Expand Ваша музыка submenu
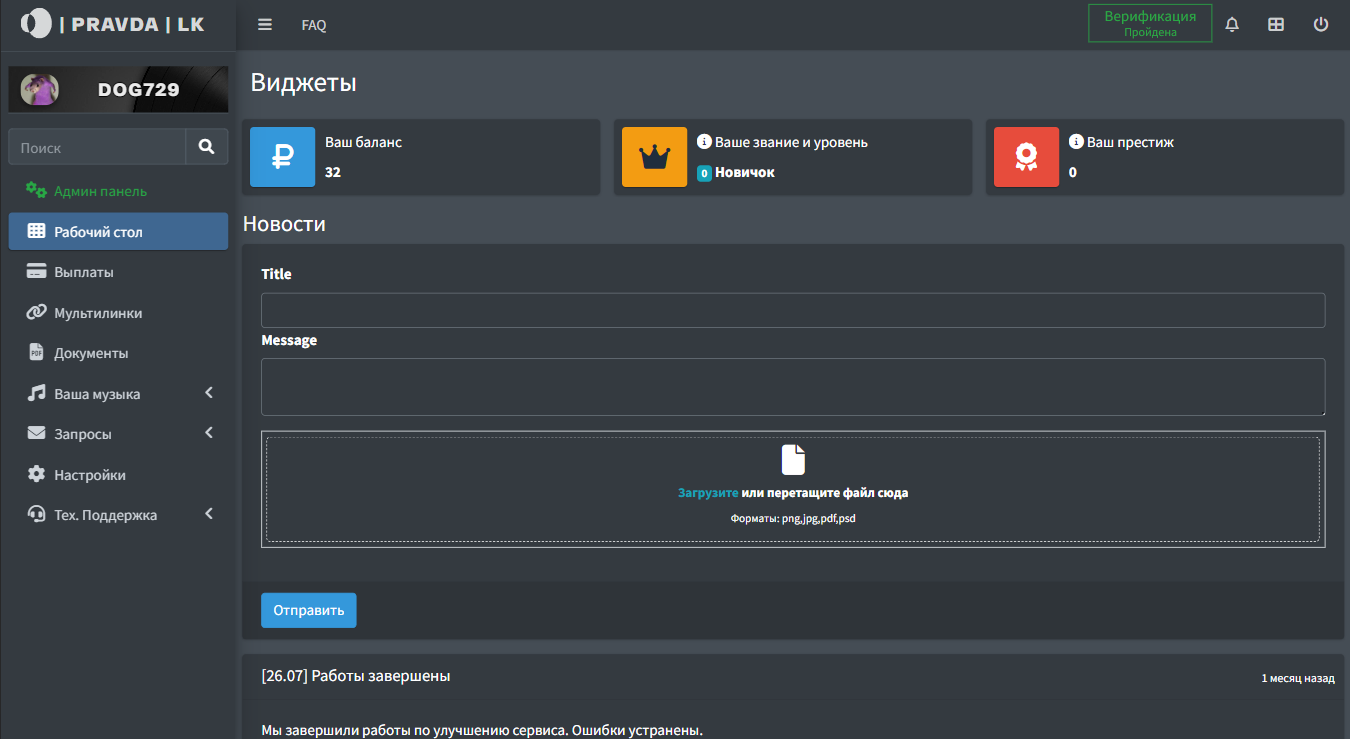 (118, 394)
